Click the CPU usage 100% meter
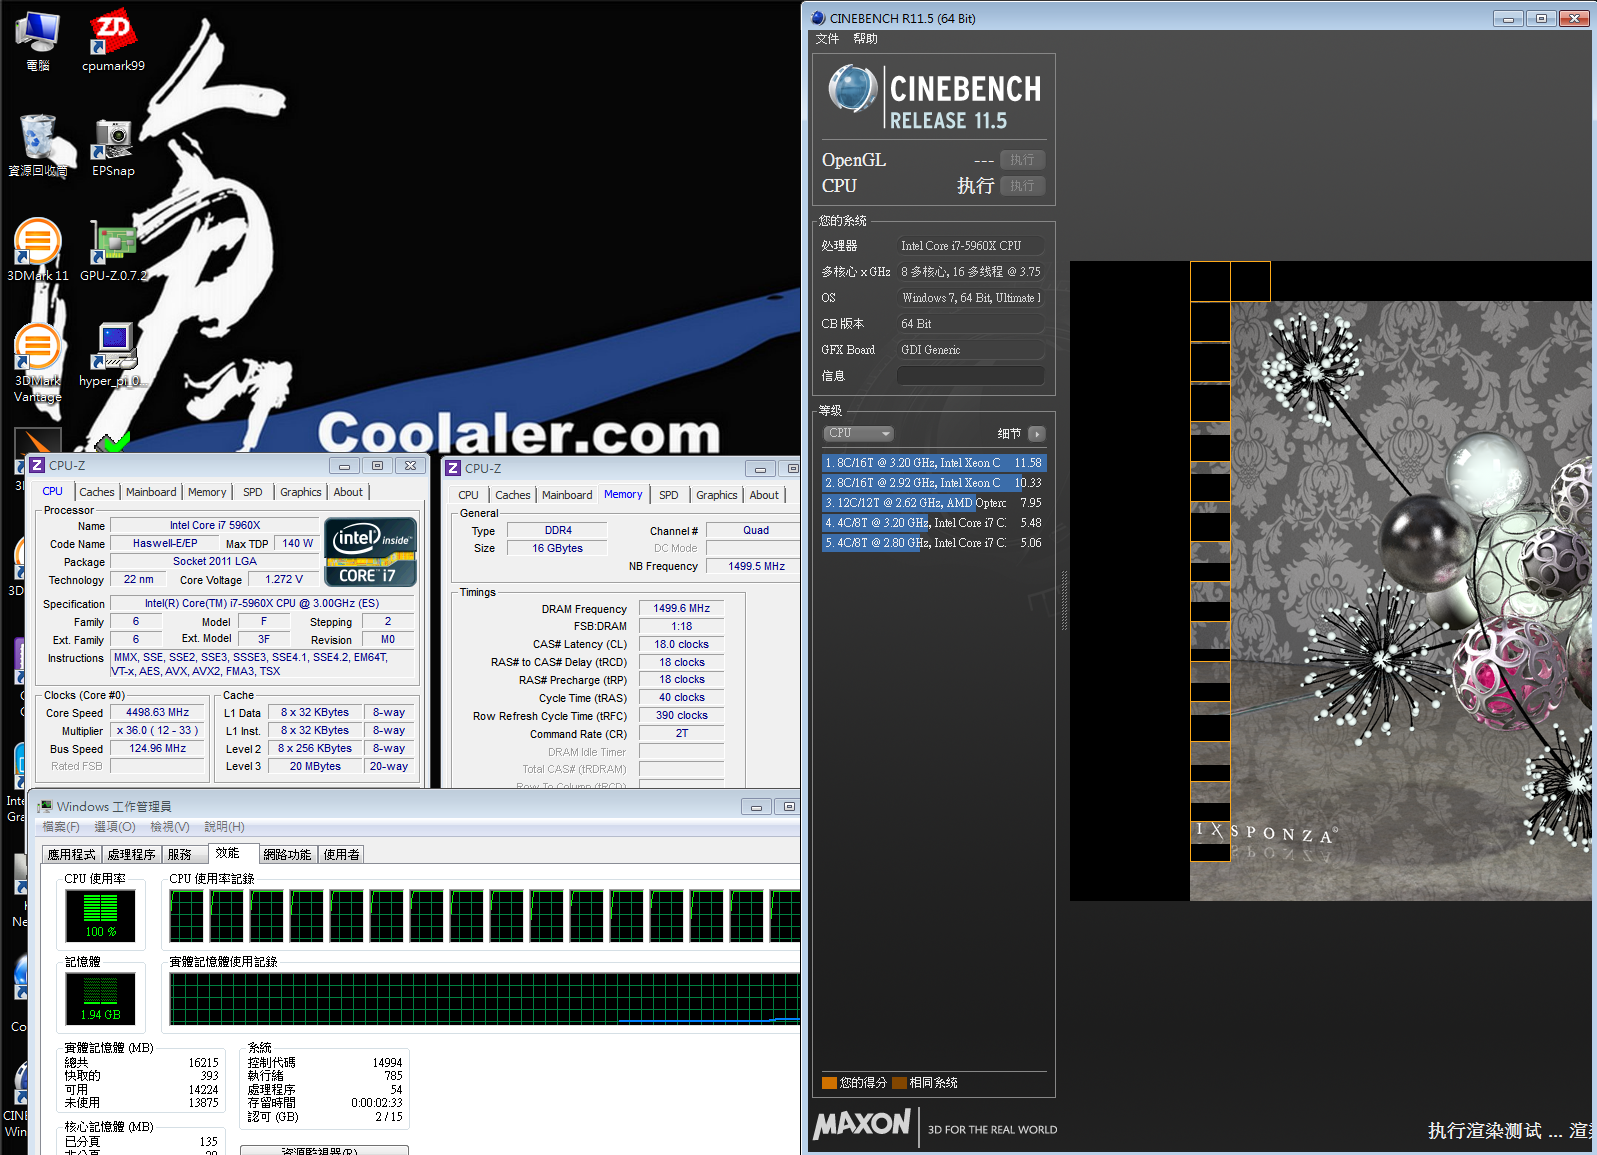The height and width of the screenshot is (1155, 1597). point(100,915)
